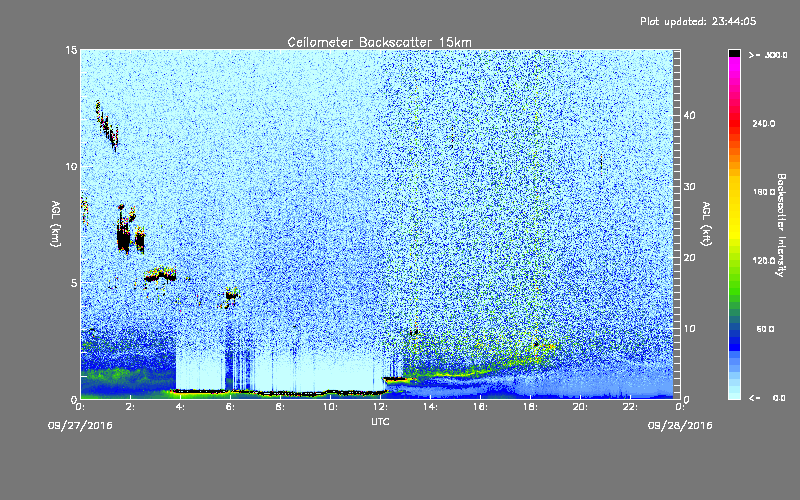
Task: Click the 5 tick on km axis
Action: [74, 283]
